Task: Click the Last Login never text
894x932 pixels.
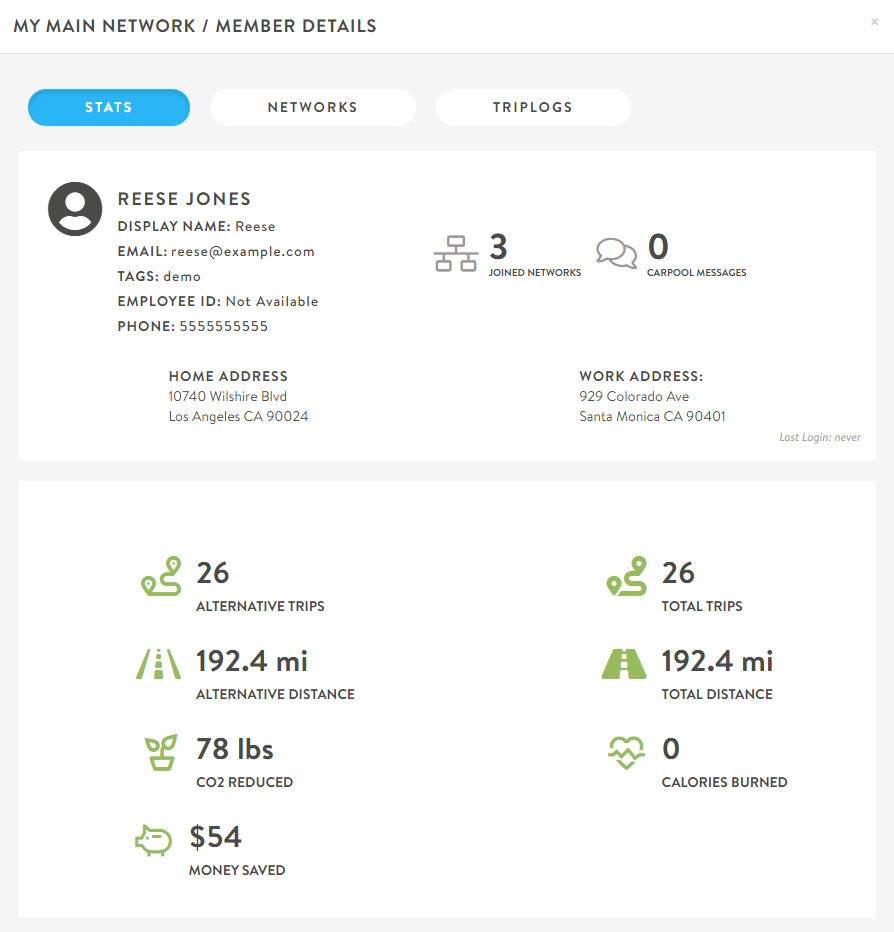Action: 820,437
